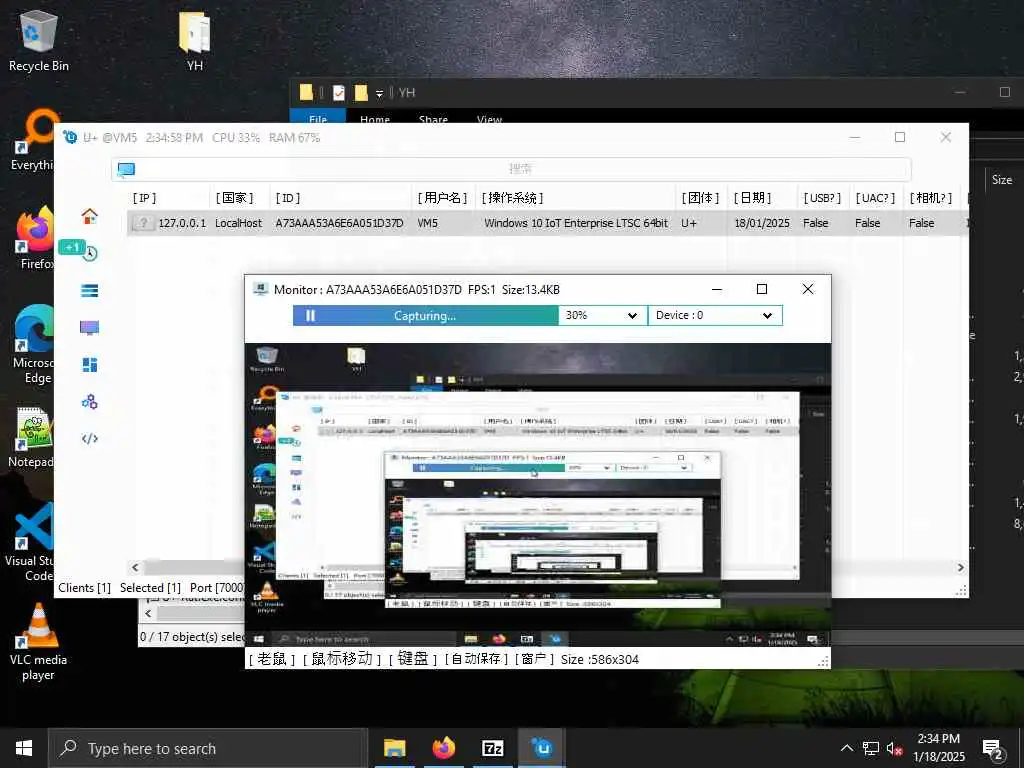
Task: Toggle the [键盘] keyboard option
Action: (x=413, y=659)
